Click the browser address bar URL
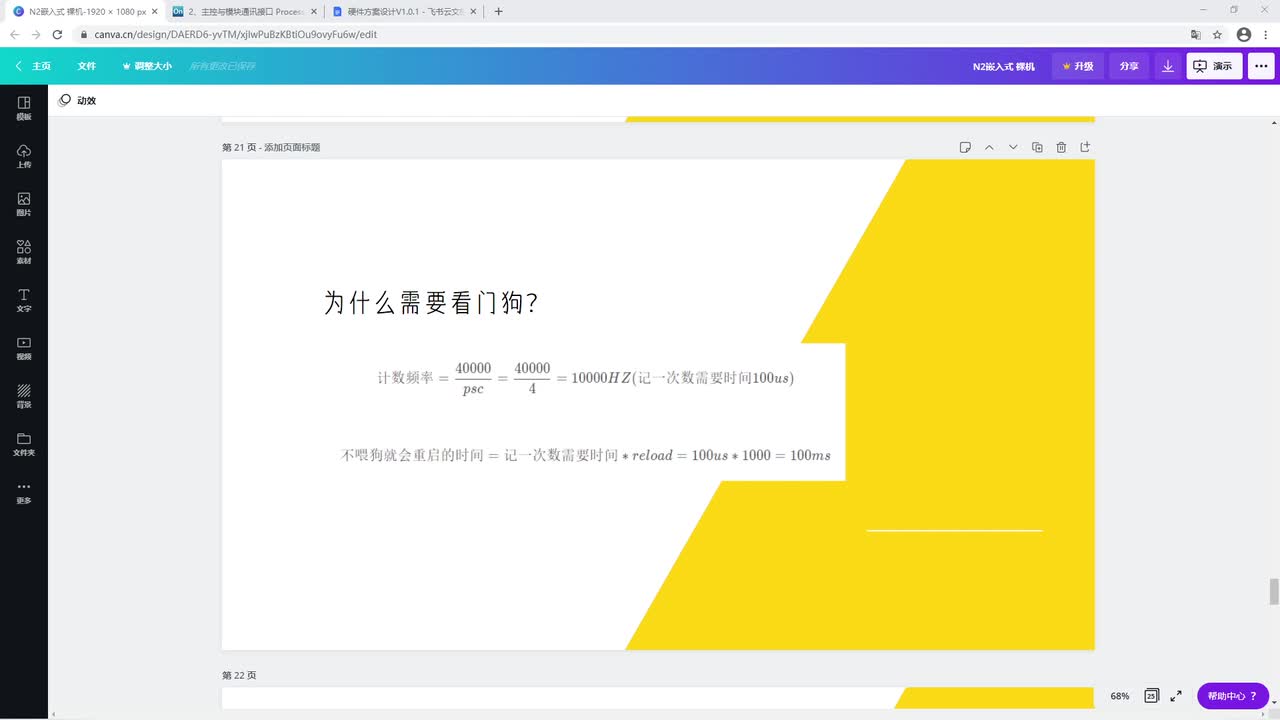1280x720 pixels. pyautogui.click(x=236, y=34)
